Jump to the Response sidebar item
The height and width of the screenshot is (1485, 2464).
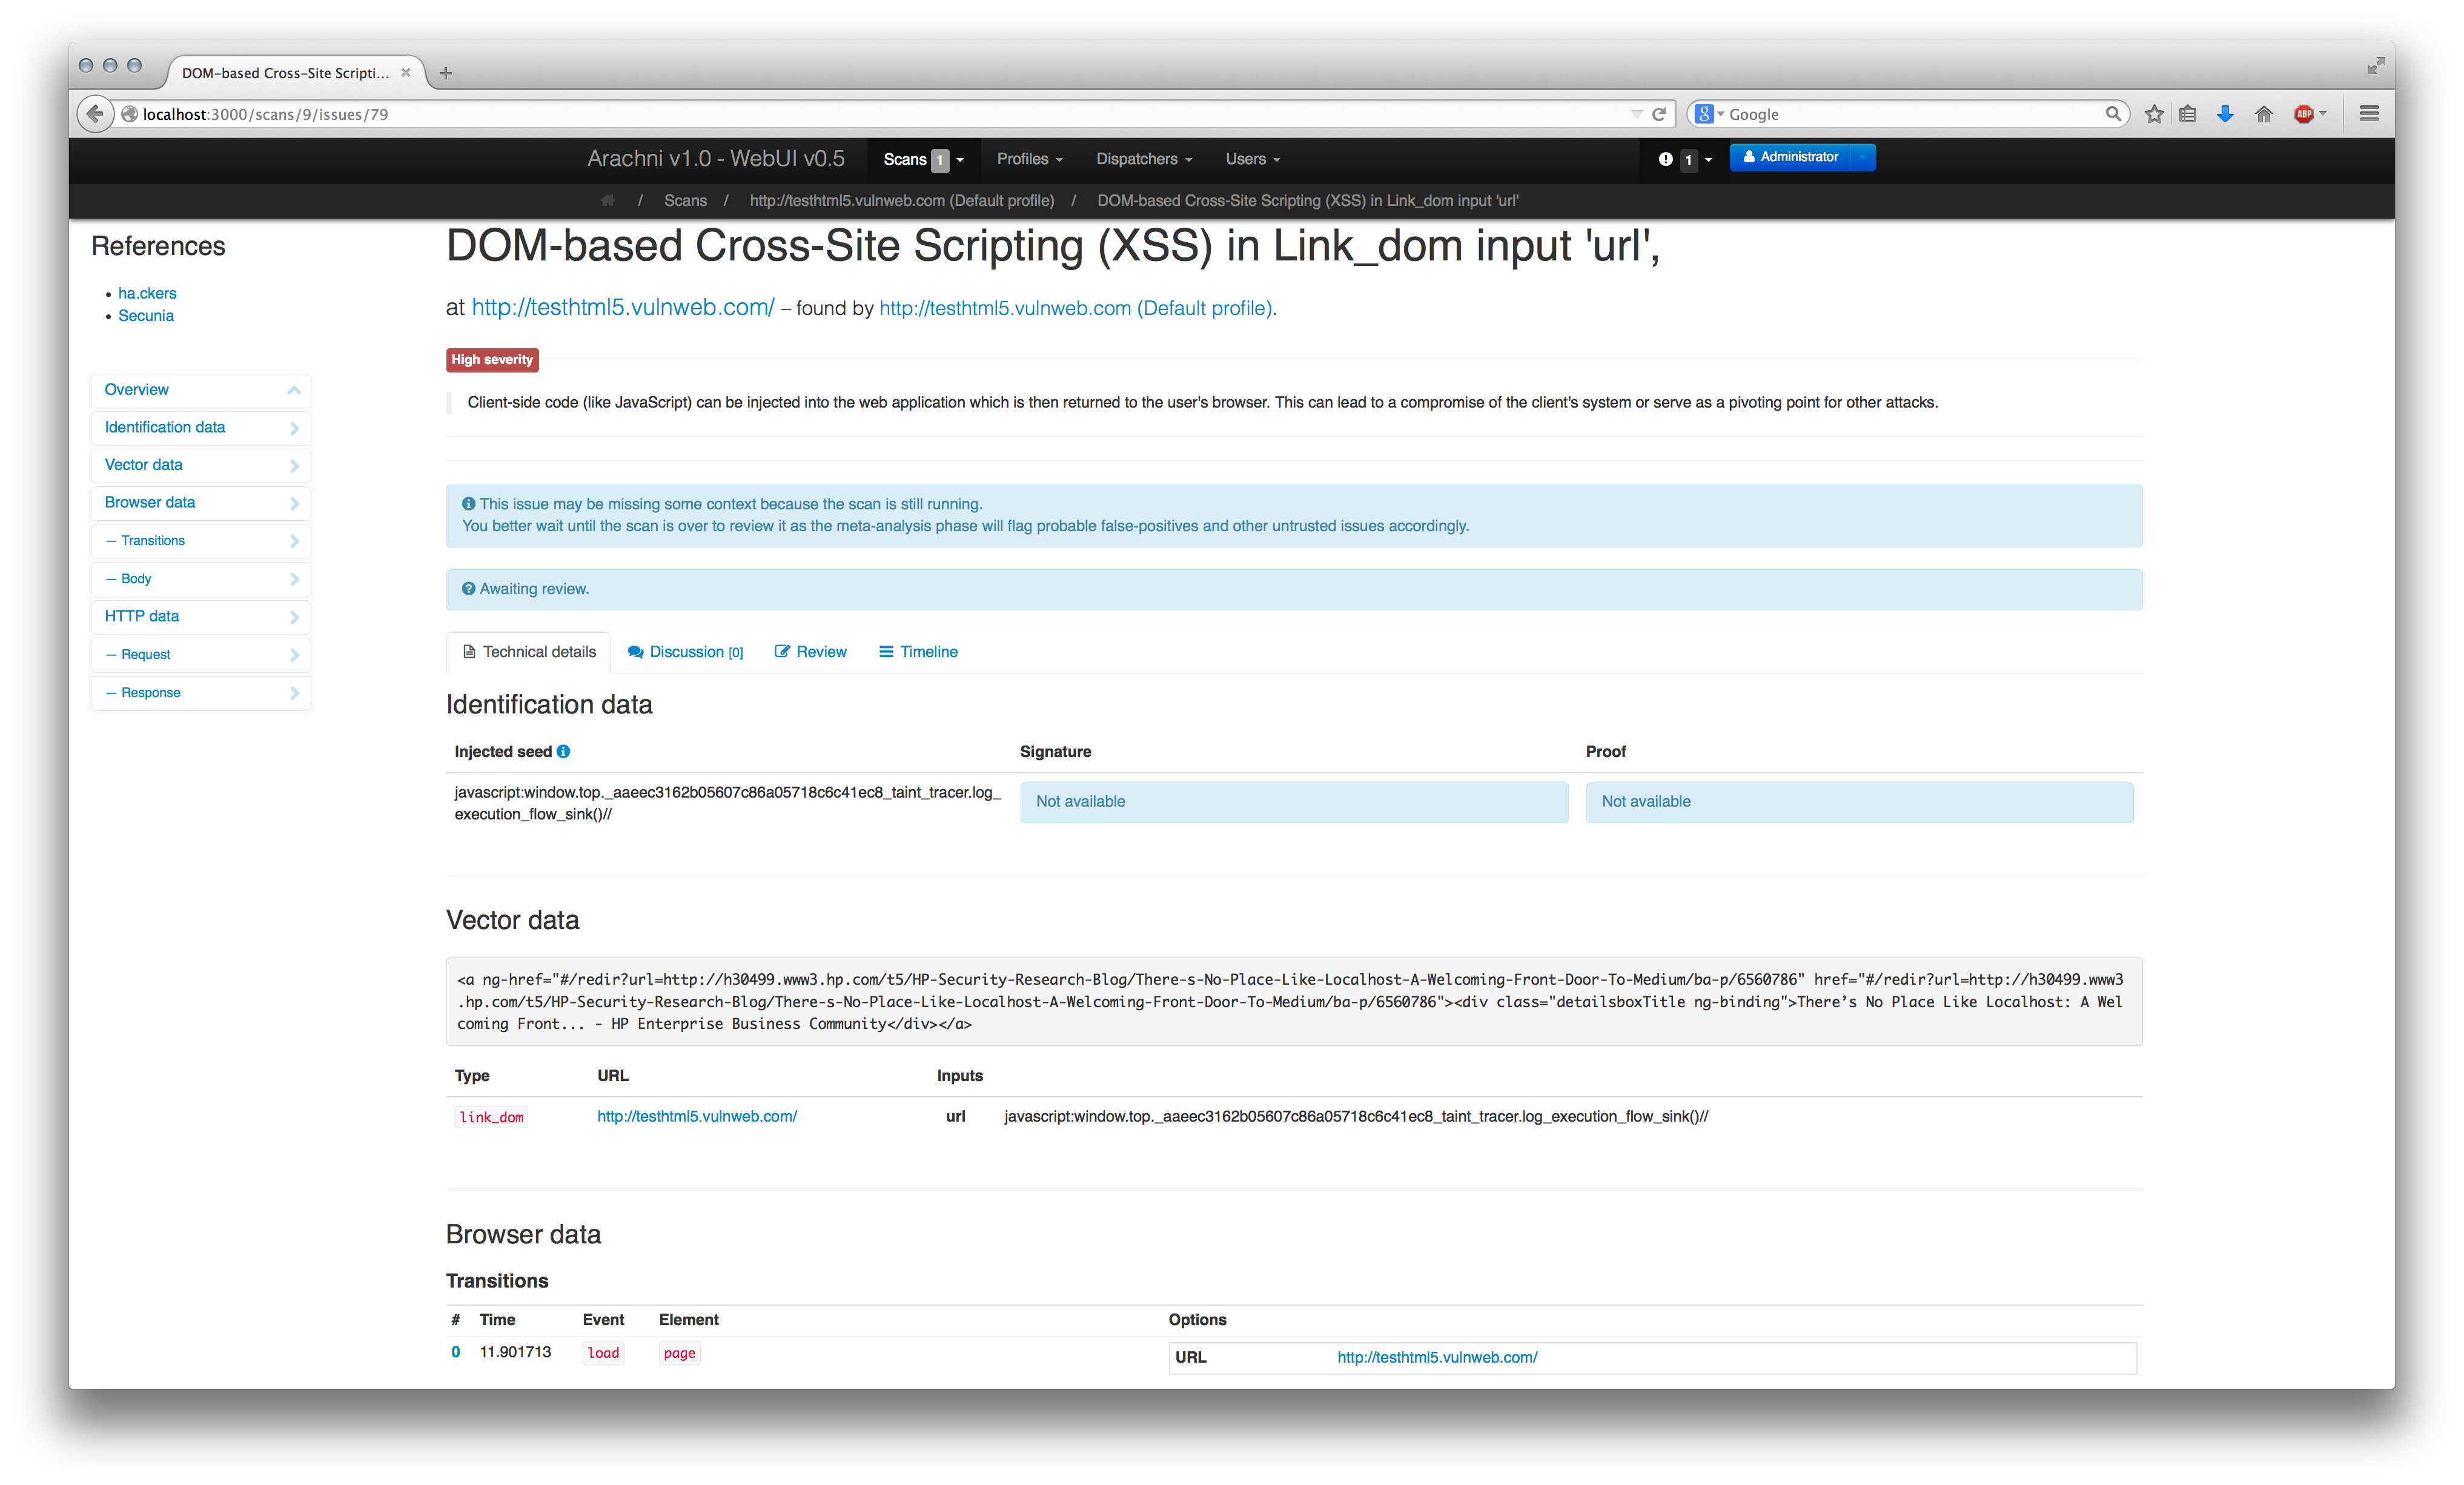pos(201,693)
